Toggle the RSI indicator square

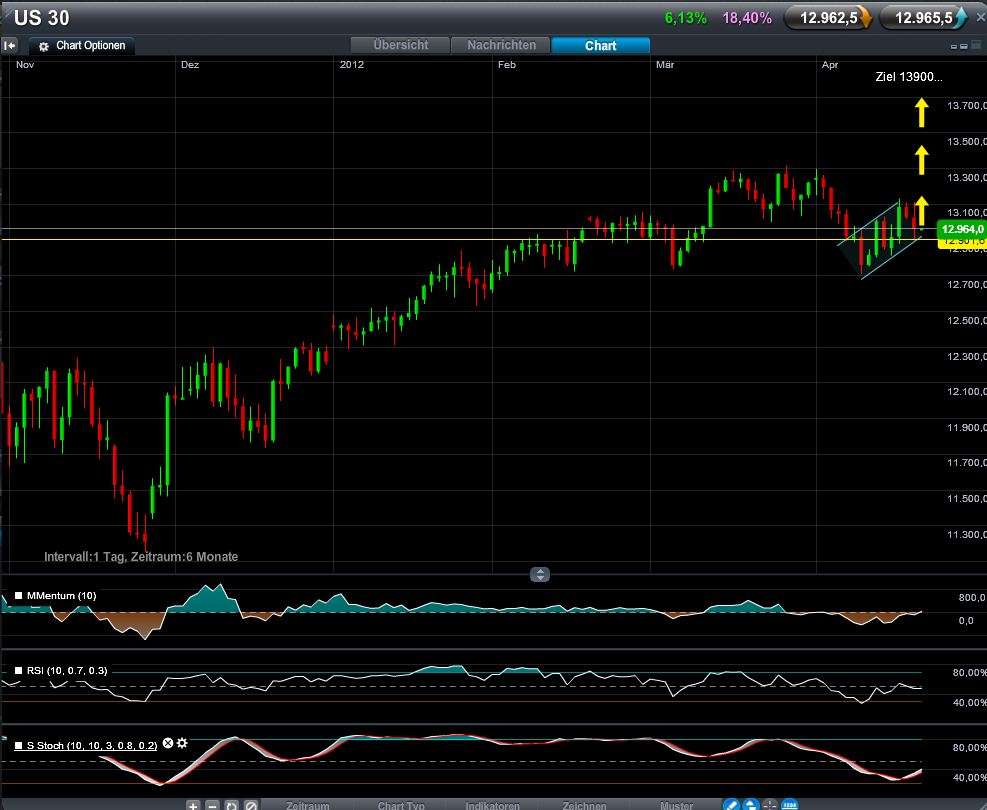point(18,670)
